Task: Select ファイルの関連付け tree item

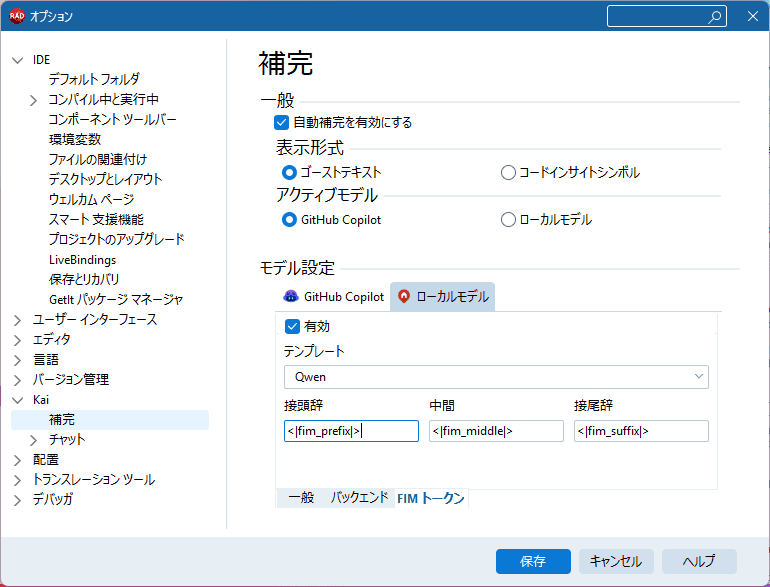Action: point(98,159)
